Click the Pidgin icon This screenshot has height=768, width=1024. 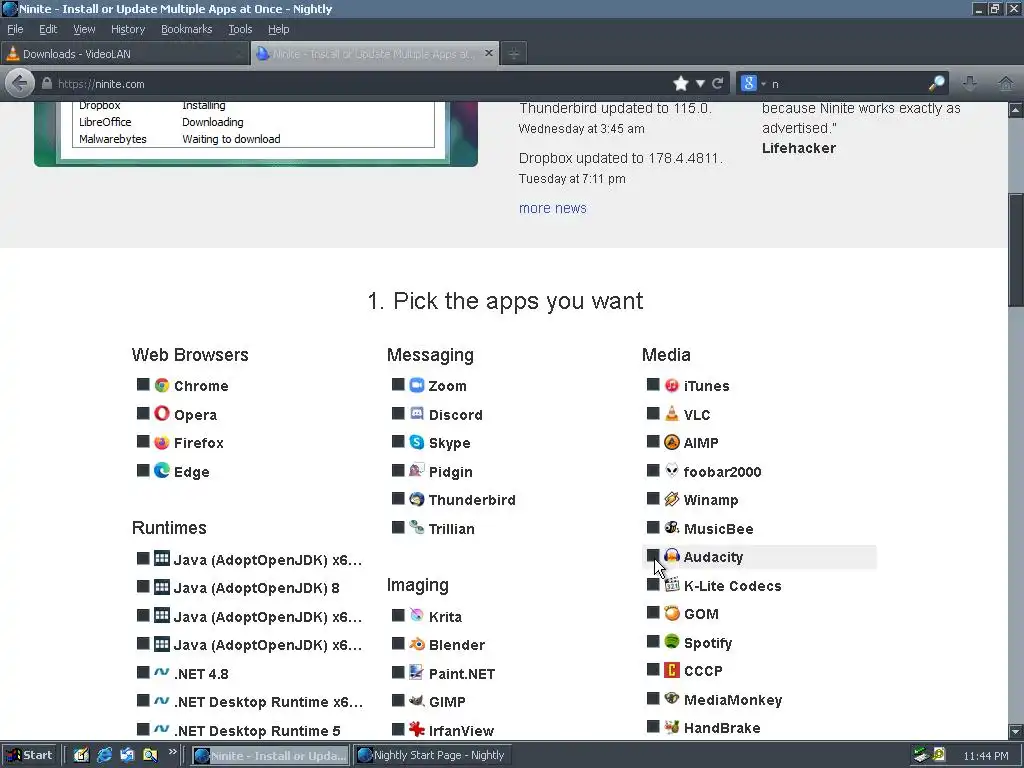coord(417,470)
